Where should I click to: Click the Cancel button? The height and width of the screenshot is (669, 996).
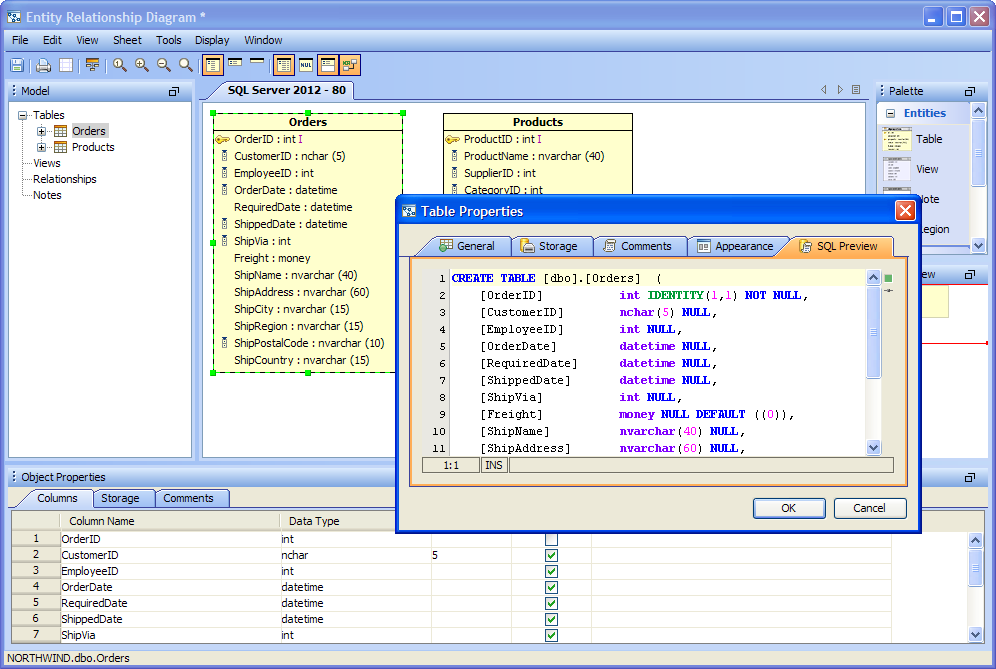pos(869,508)
